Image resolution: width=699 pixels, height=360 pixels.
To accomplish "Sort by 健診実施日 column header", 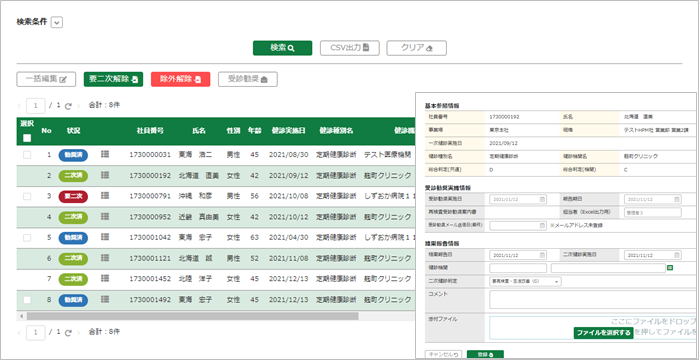I will click(x=288, y=131).
